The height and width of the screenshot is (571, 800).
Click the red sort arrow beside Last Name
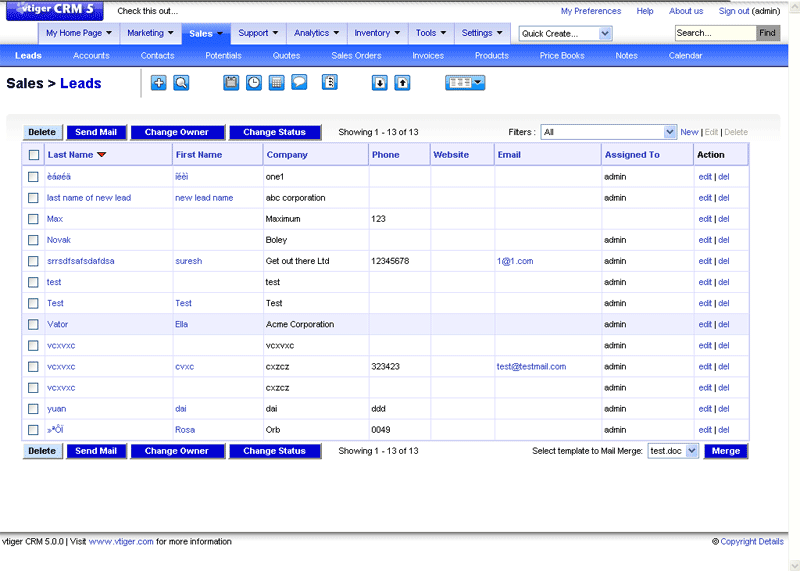(x=102, y=155)
